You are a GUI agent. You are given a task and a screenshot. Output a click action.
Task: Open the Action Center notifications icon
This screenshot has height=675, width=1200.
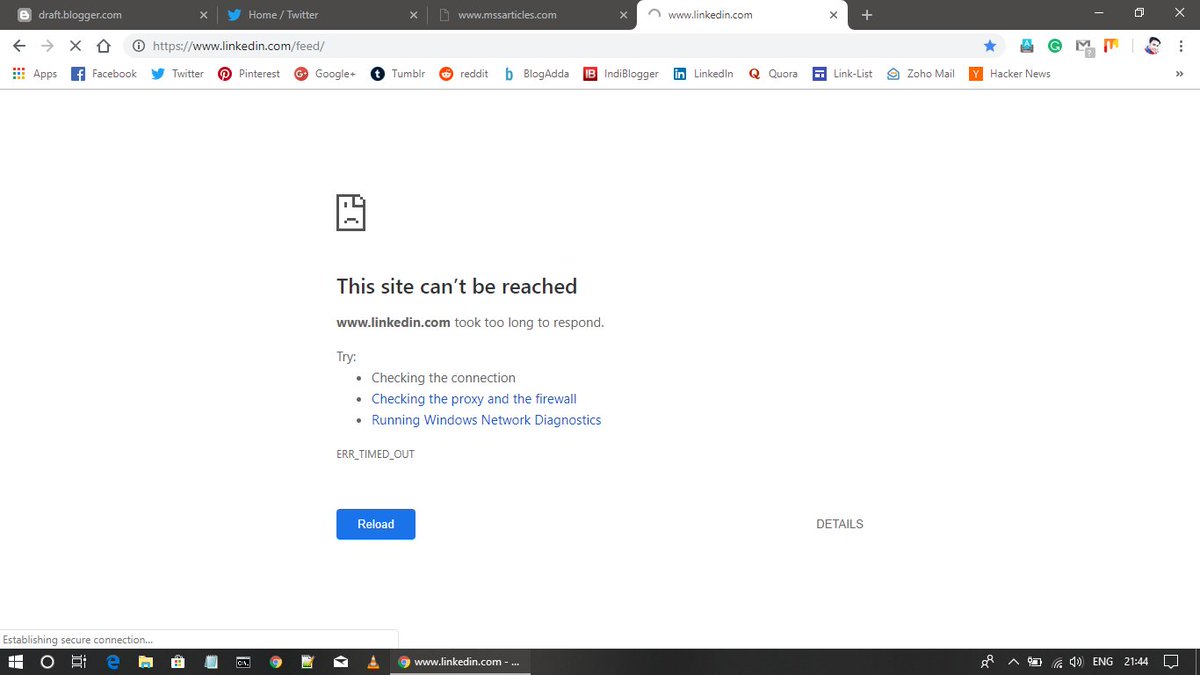pos(1172,661)
